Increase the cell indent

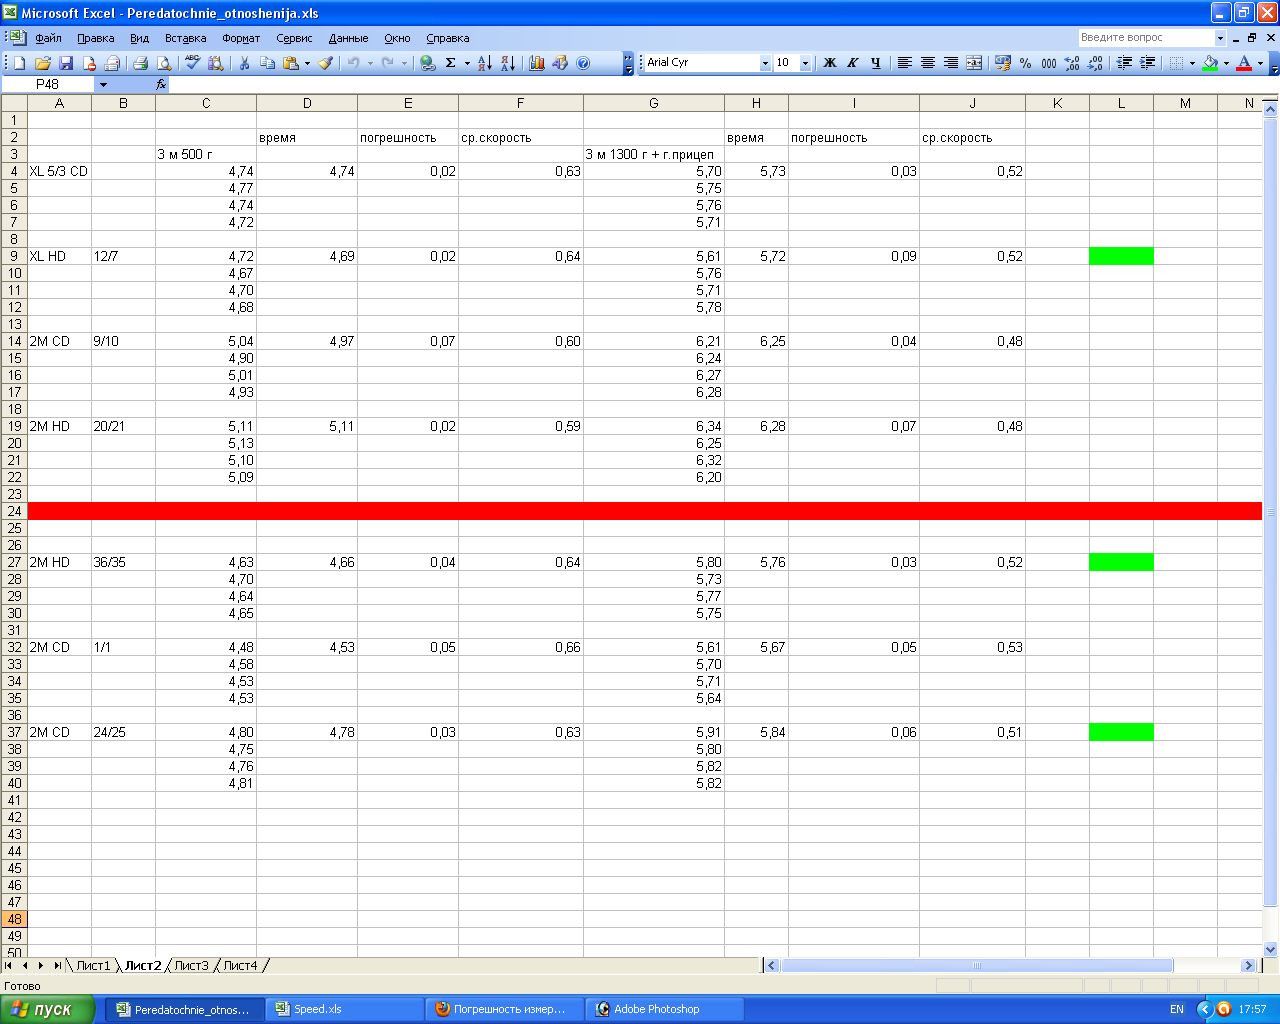pos(1147,63)
